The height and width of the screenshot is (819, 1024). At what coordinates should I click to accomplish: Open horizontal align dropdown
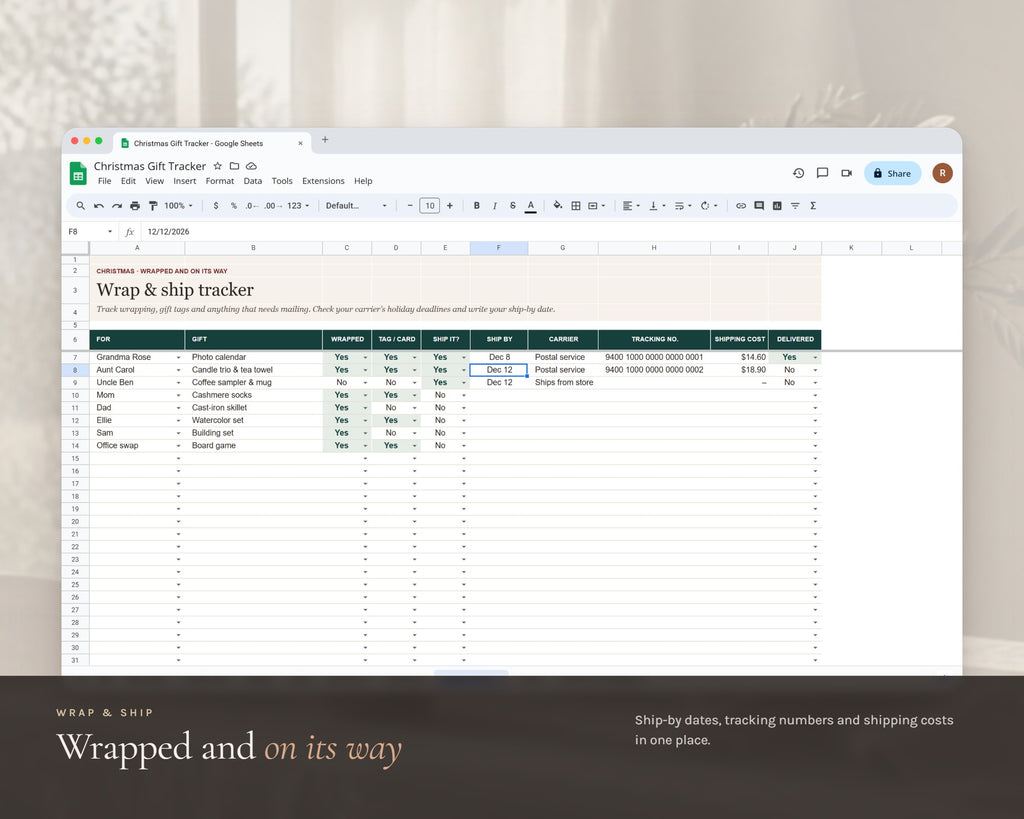coord(631,206)
